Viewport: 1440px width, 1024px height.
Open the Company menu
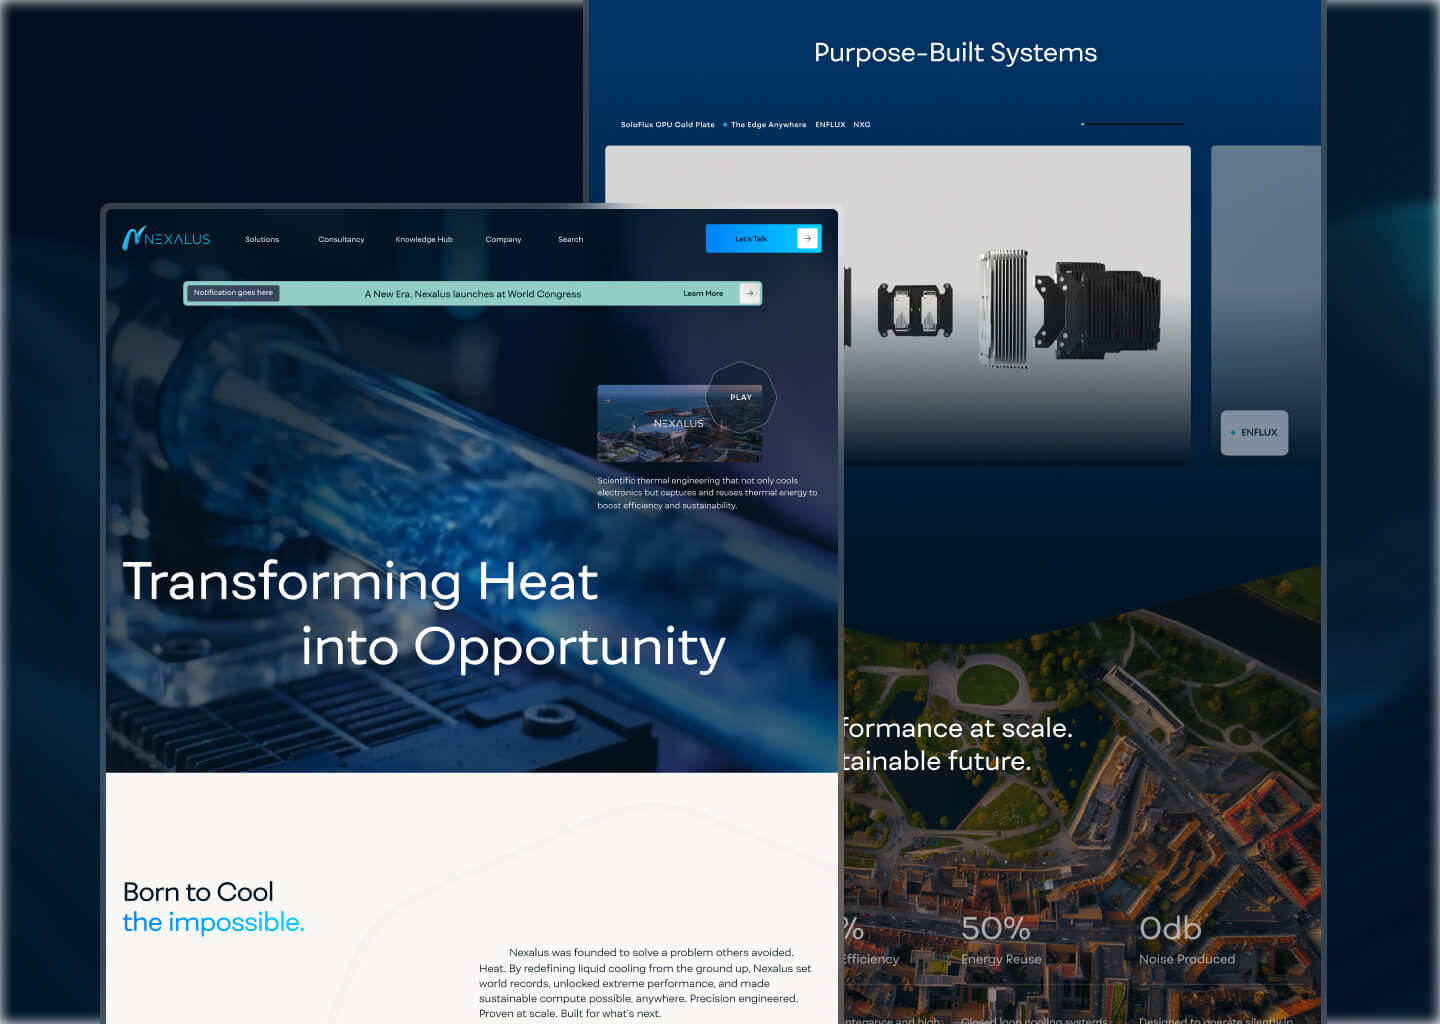pyautogui.click(x=503, y=239)
